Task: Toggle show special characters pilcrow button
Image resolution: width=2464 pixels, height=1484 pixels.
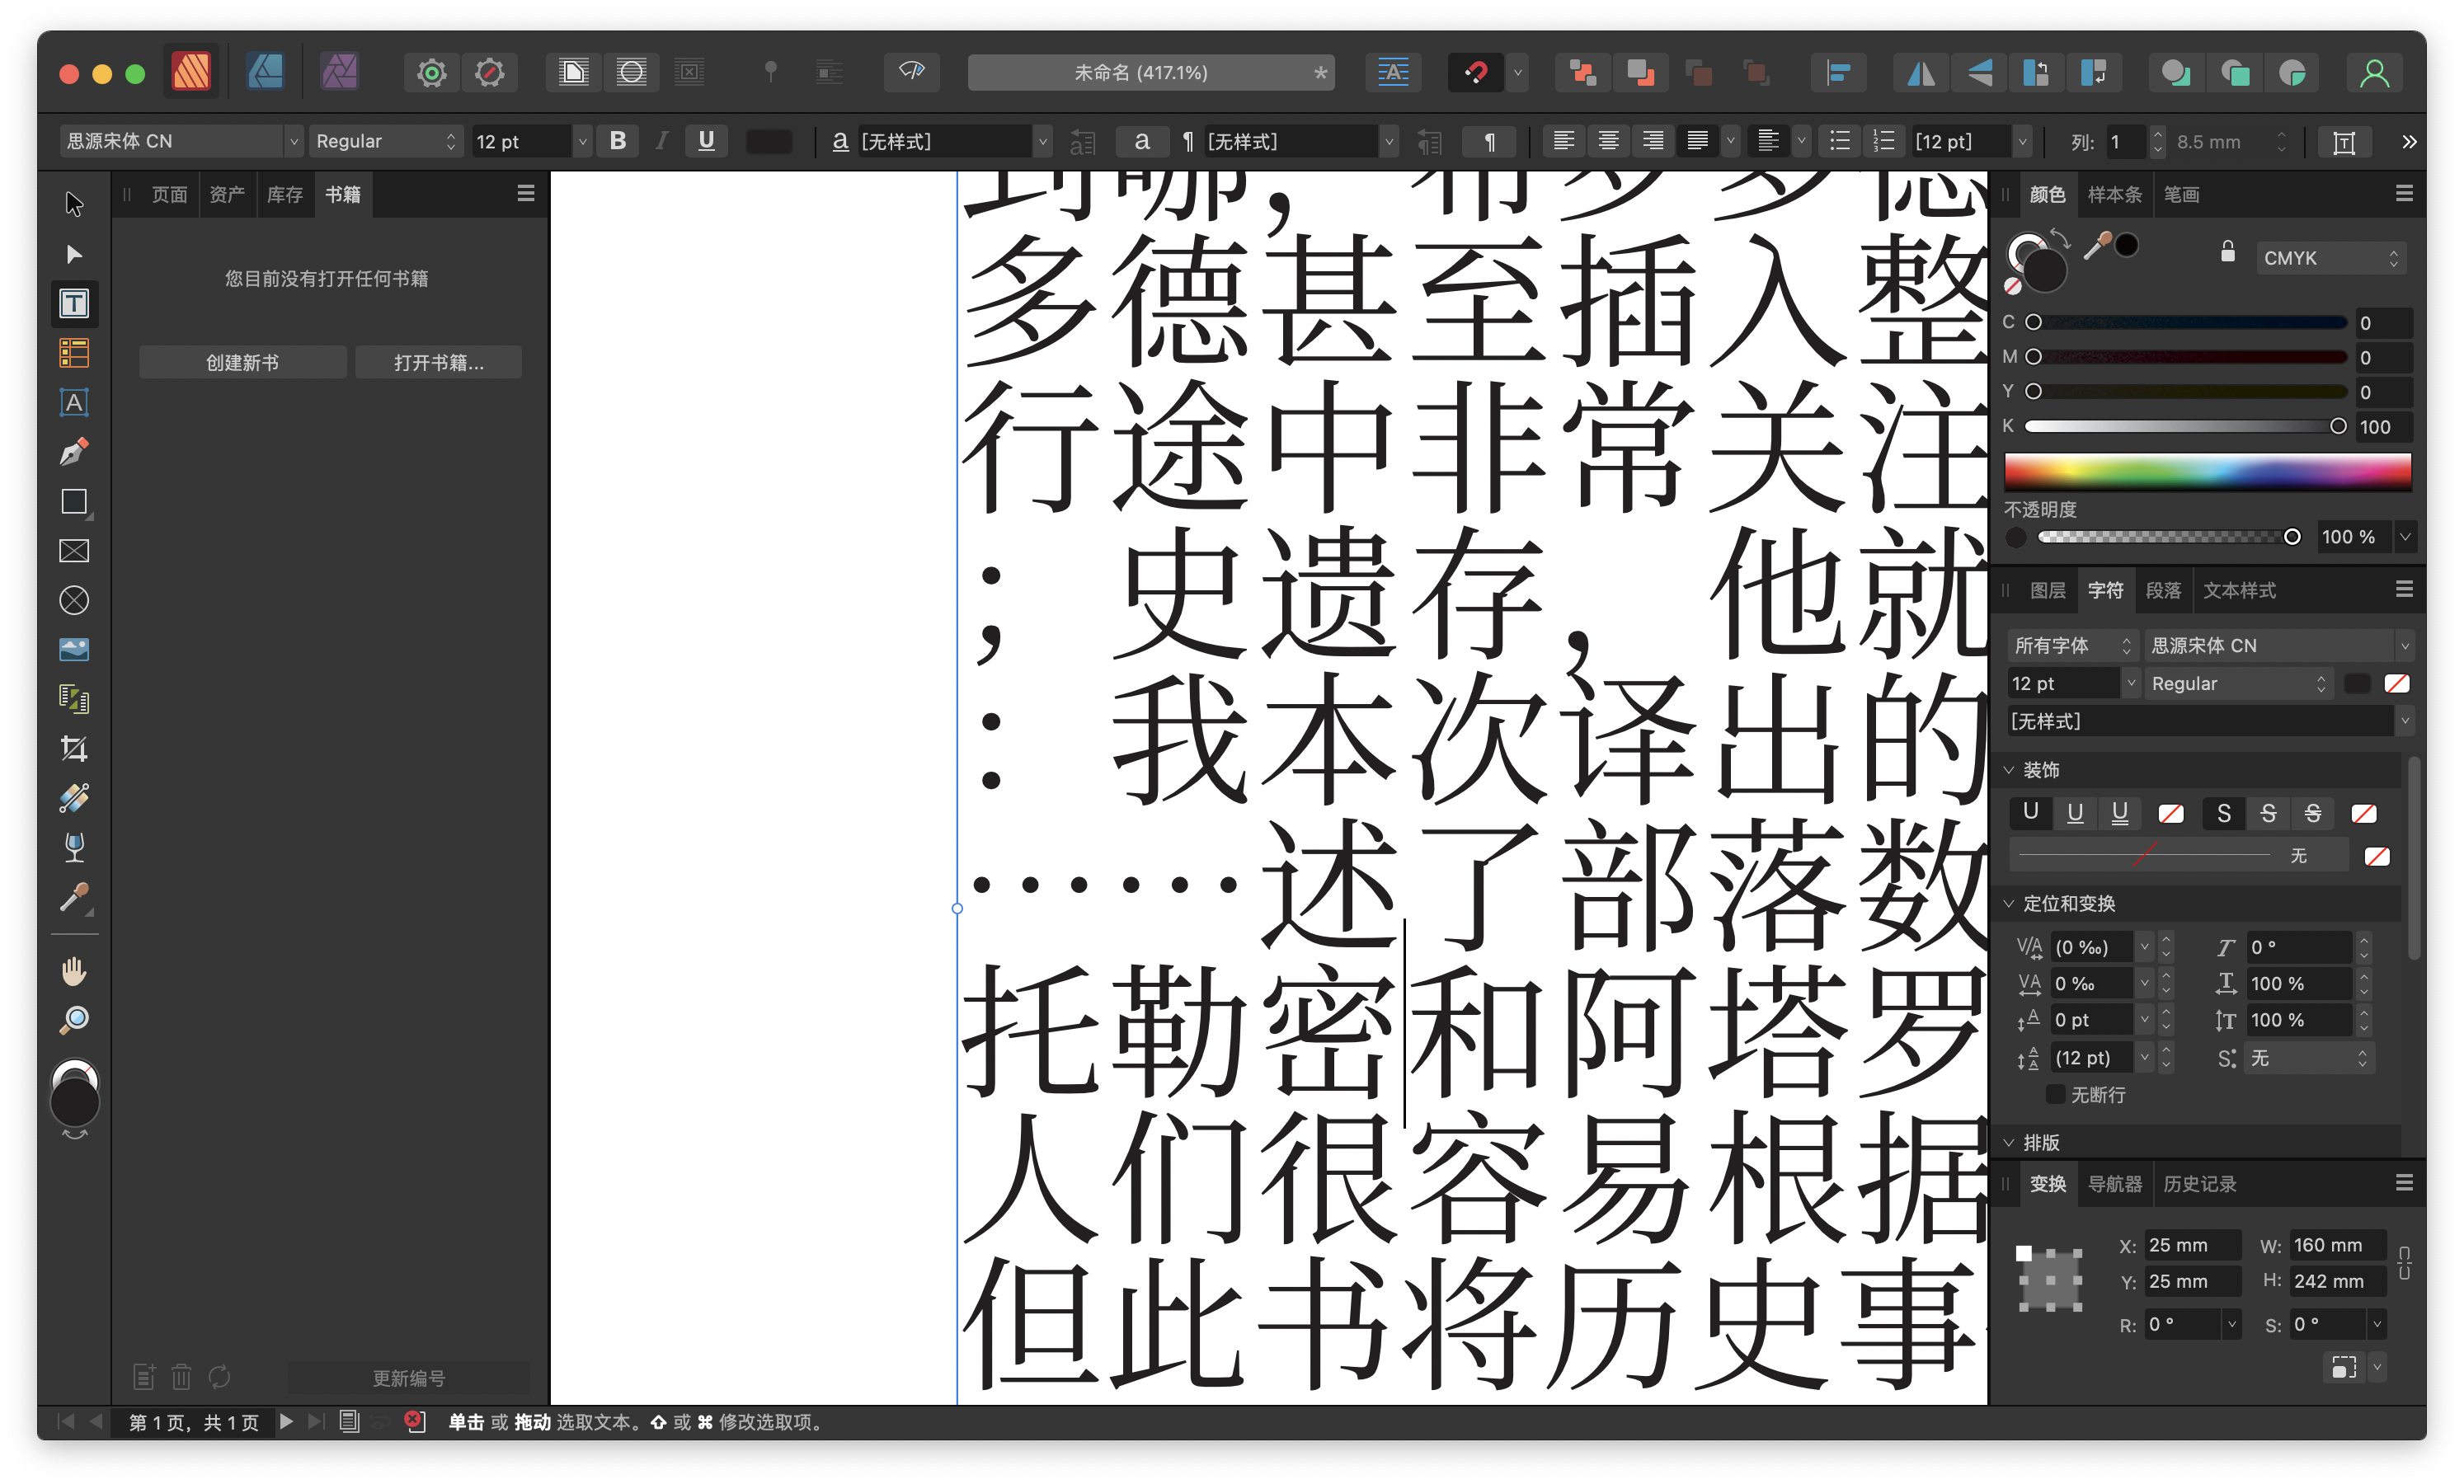Action: 1490,142
